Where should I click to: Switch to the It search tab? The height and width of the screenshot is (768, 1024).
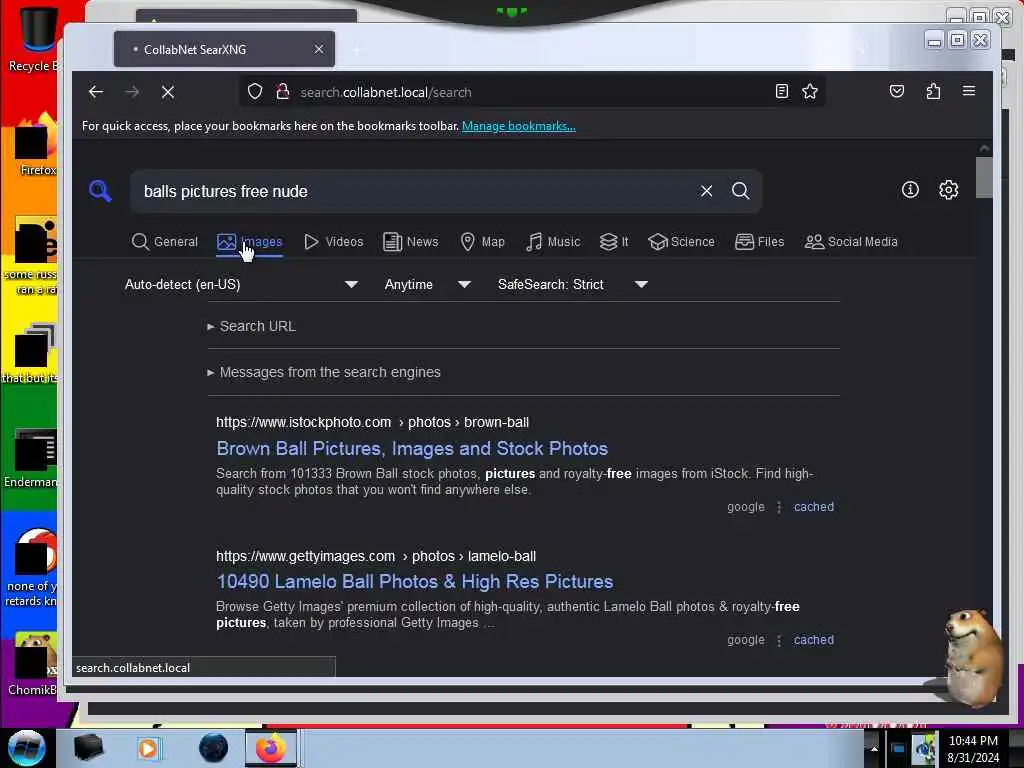coord(614,242)
